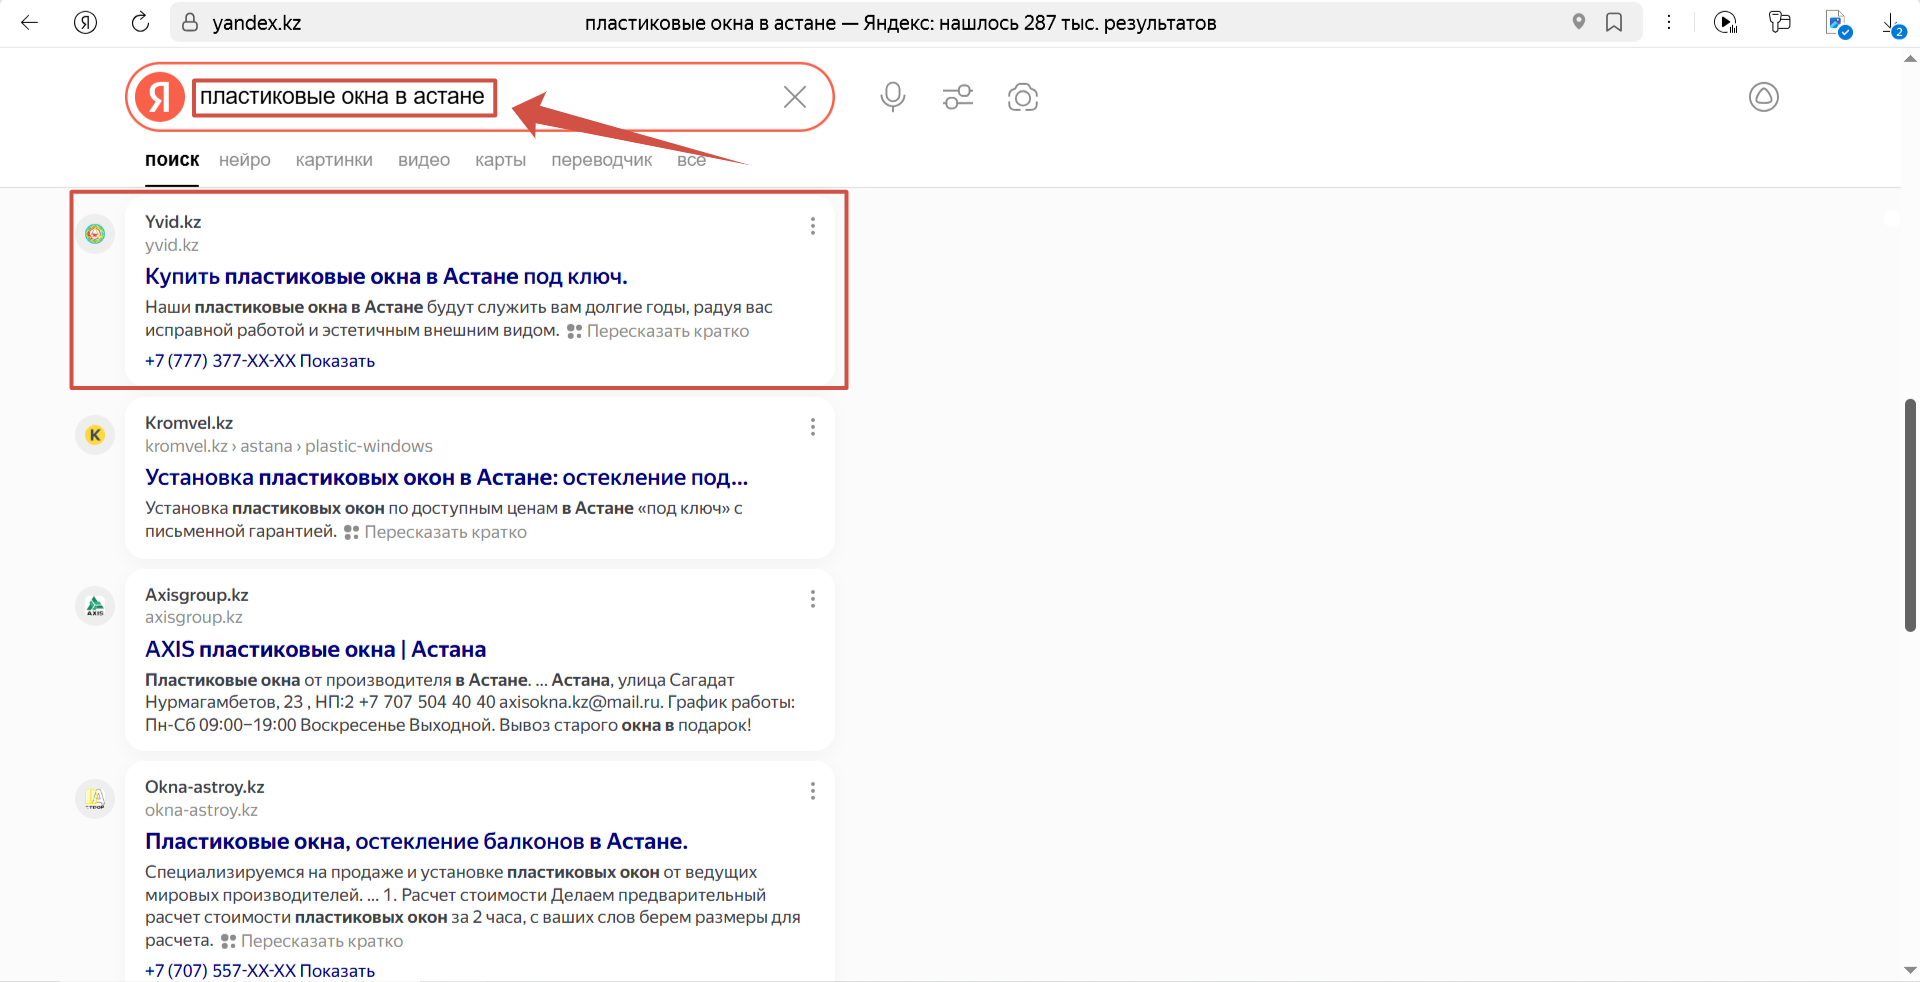Click the microphone voice search icon
Screen dimensions: 1920x982
tap(892, 97)
